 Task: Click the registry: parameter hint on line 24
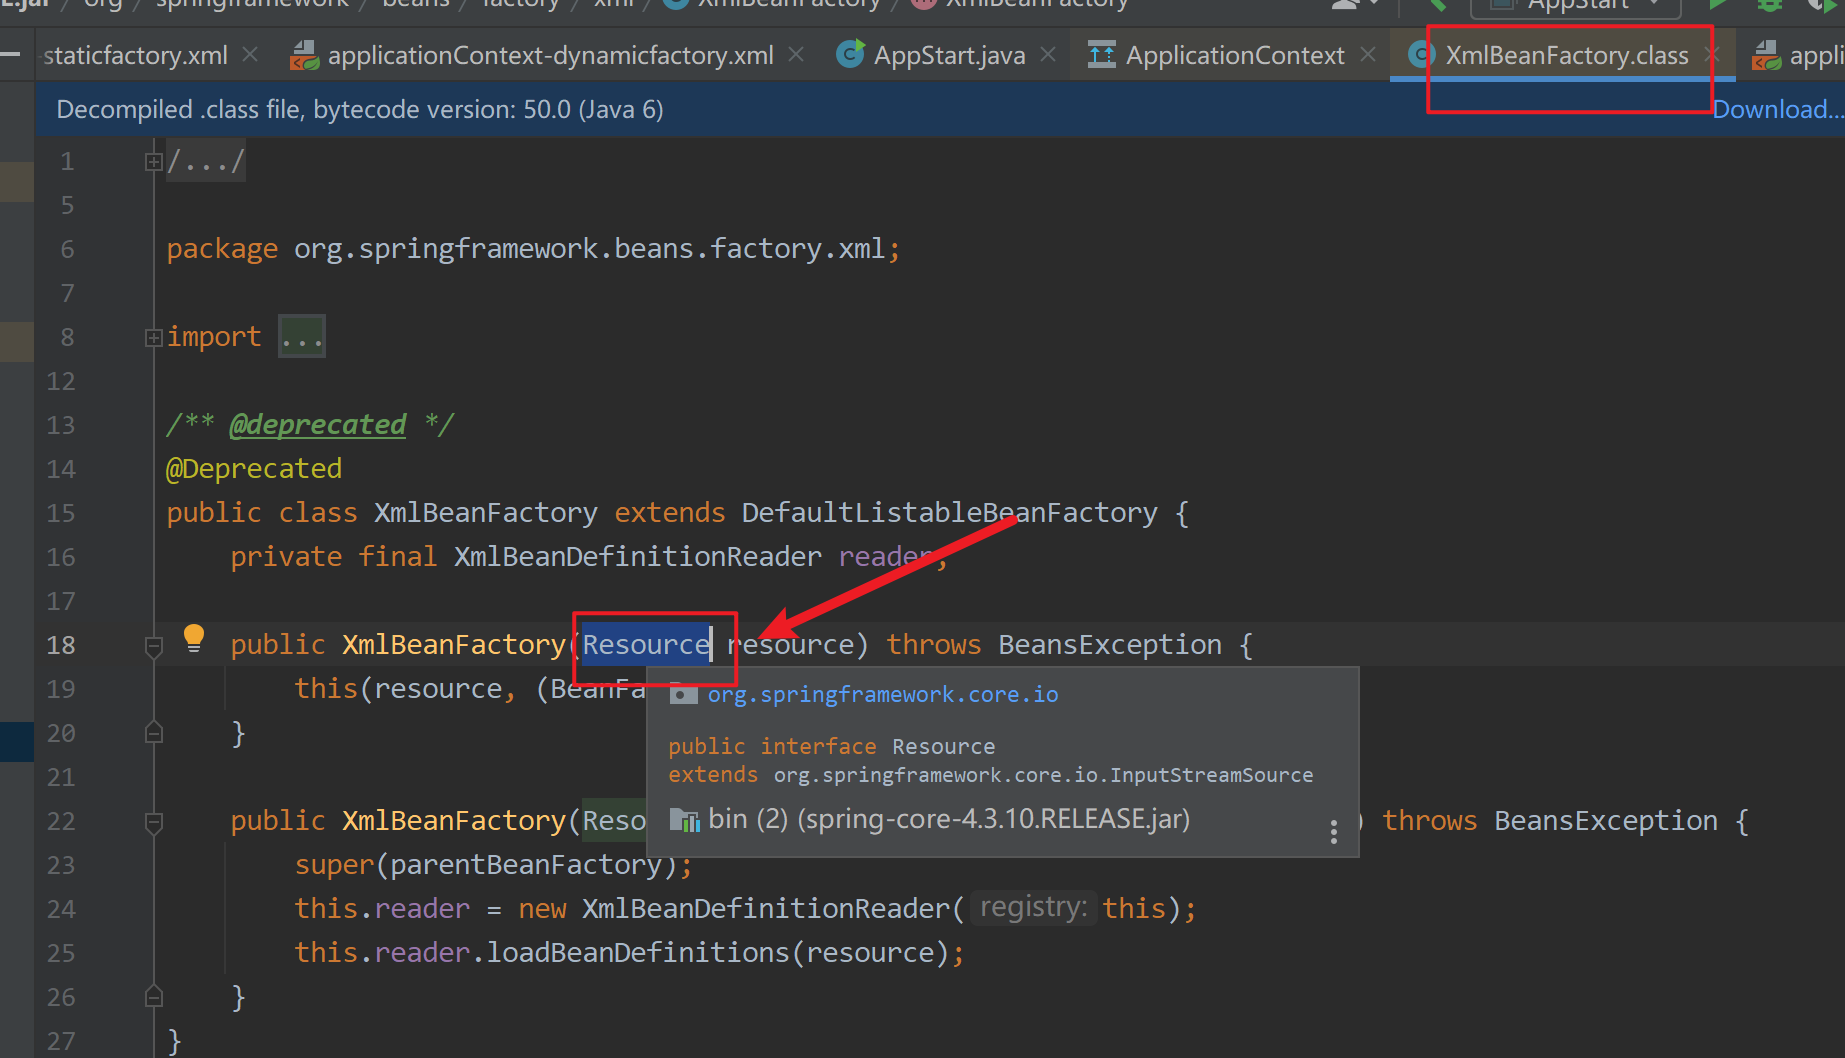pos(1033,908)
